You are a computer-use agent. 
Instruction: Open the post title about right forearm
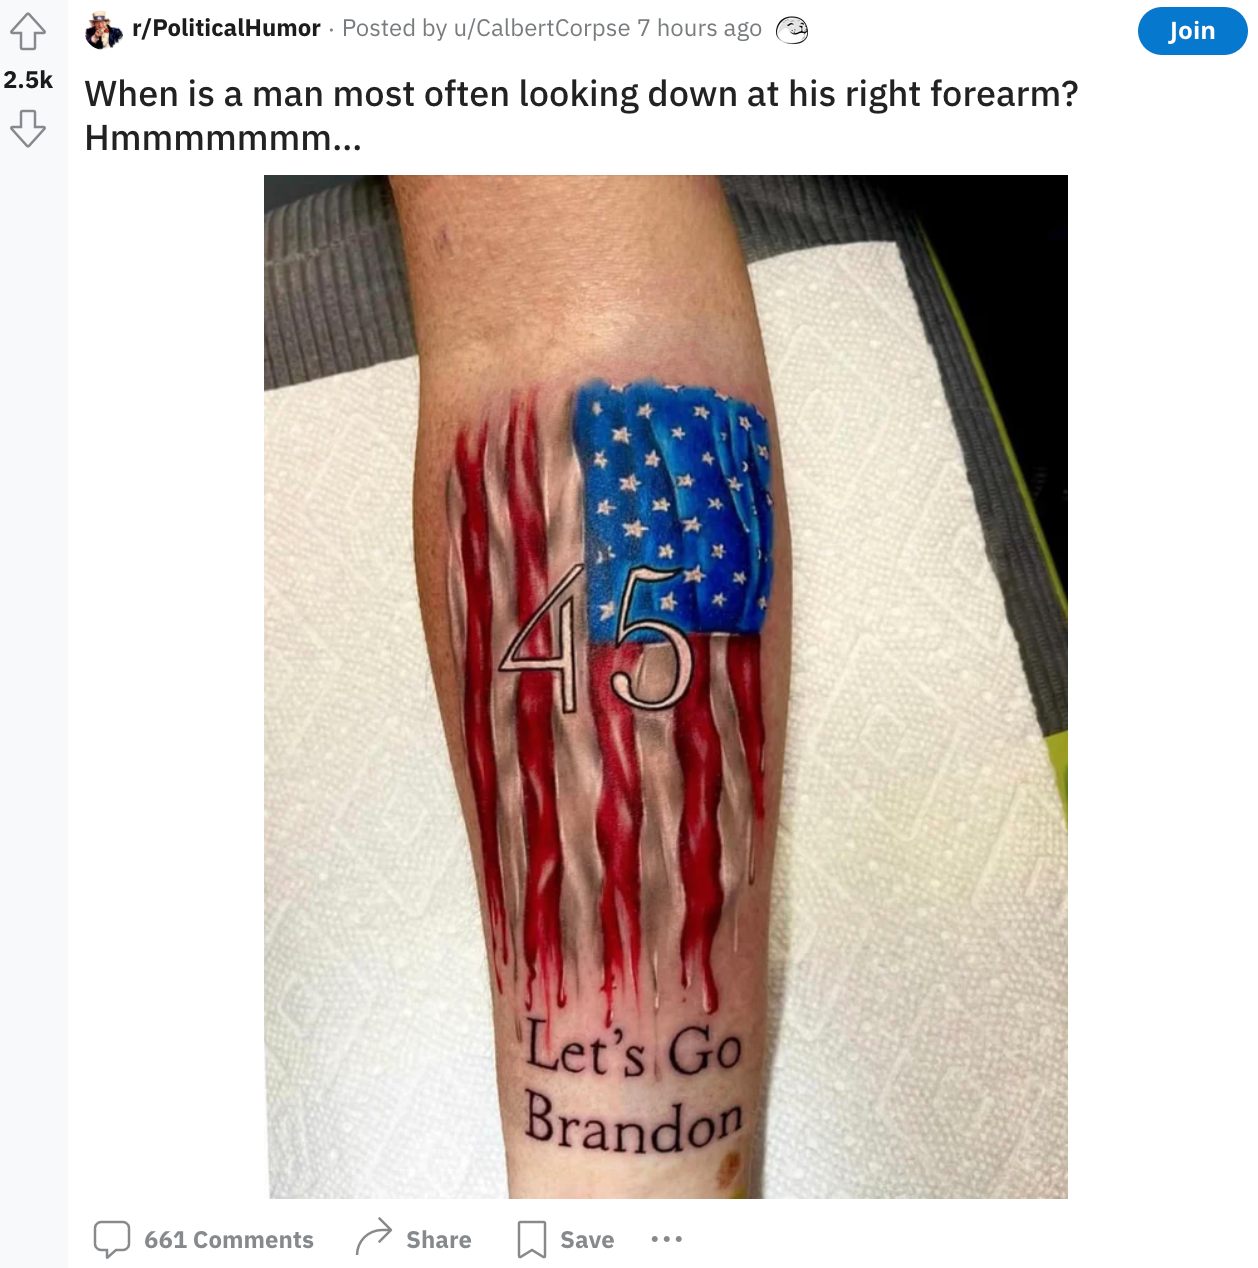(x=581, y=115)
